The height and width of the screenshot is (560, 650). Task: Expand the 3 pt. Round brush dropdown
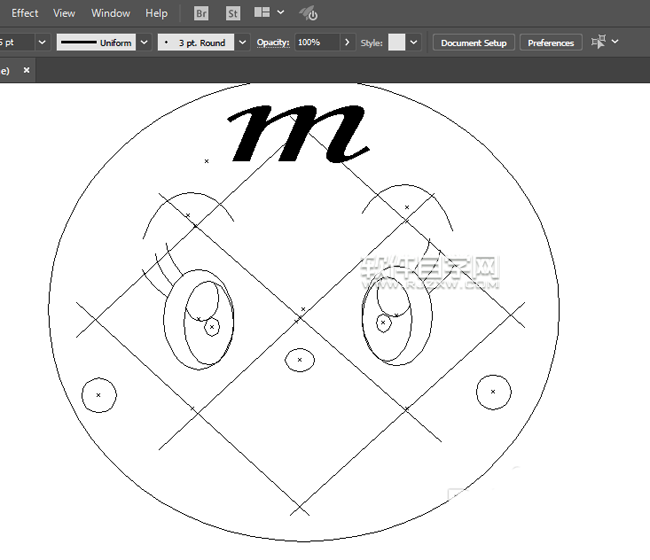click(x=243, y=42)
